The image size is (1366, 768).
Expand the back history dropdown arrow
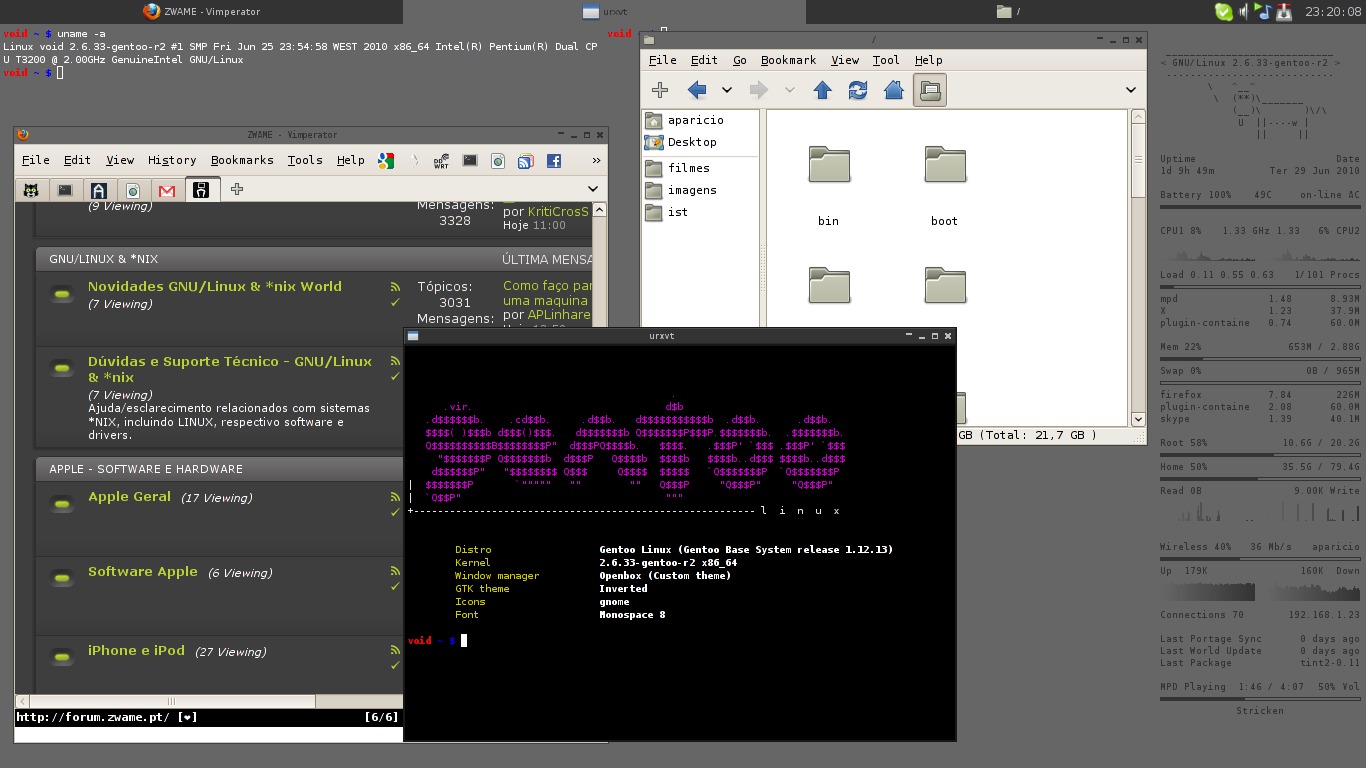coord(727,90)
